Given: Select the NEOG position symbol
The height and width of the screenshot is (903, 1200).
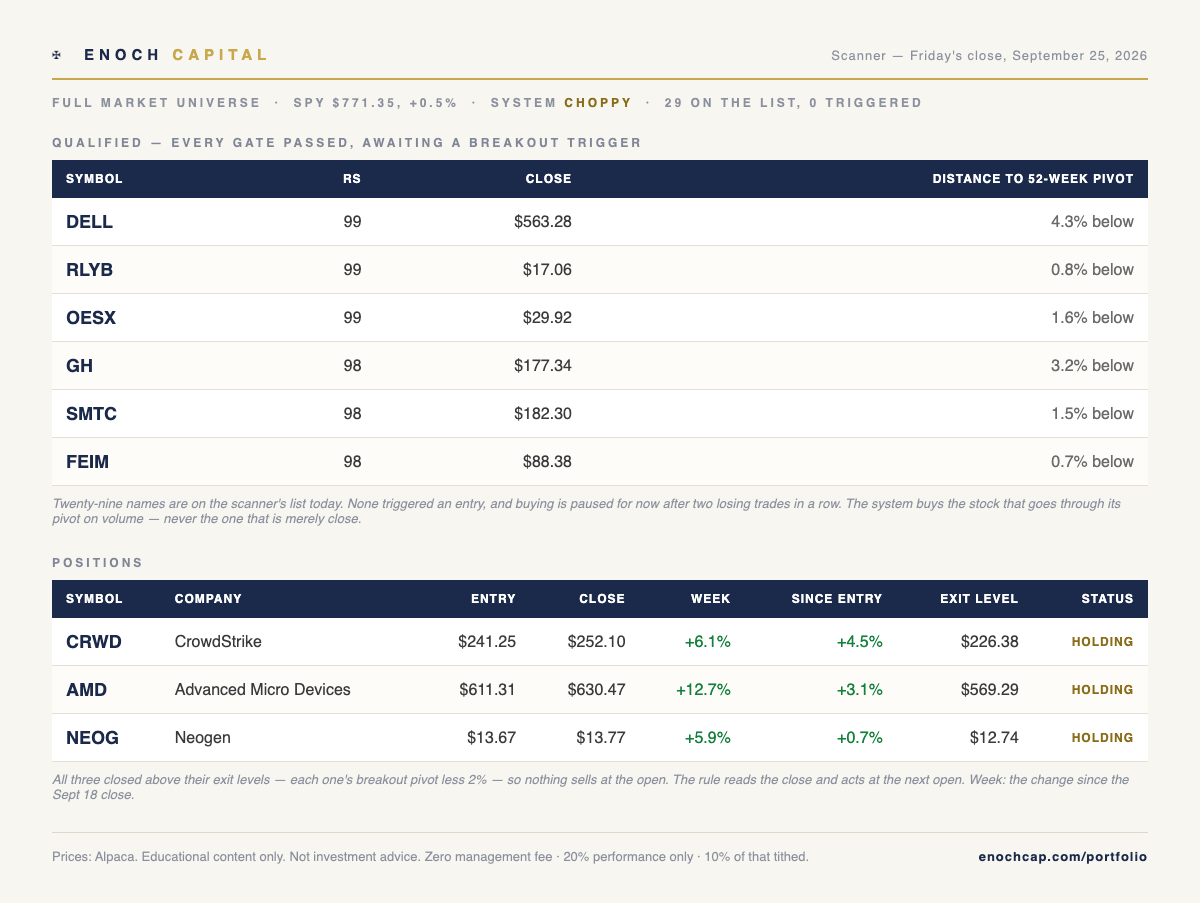Looking at the screenshot, I should click(93, 738).
